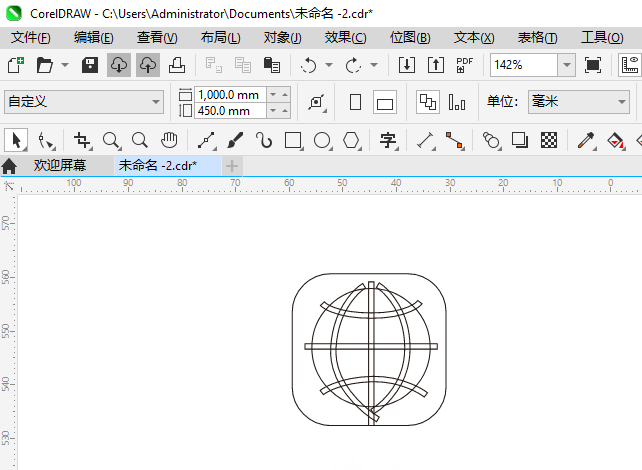Undo the last action
Viewport: 642px width, 470px height.
[x=308, y=65]
